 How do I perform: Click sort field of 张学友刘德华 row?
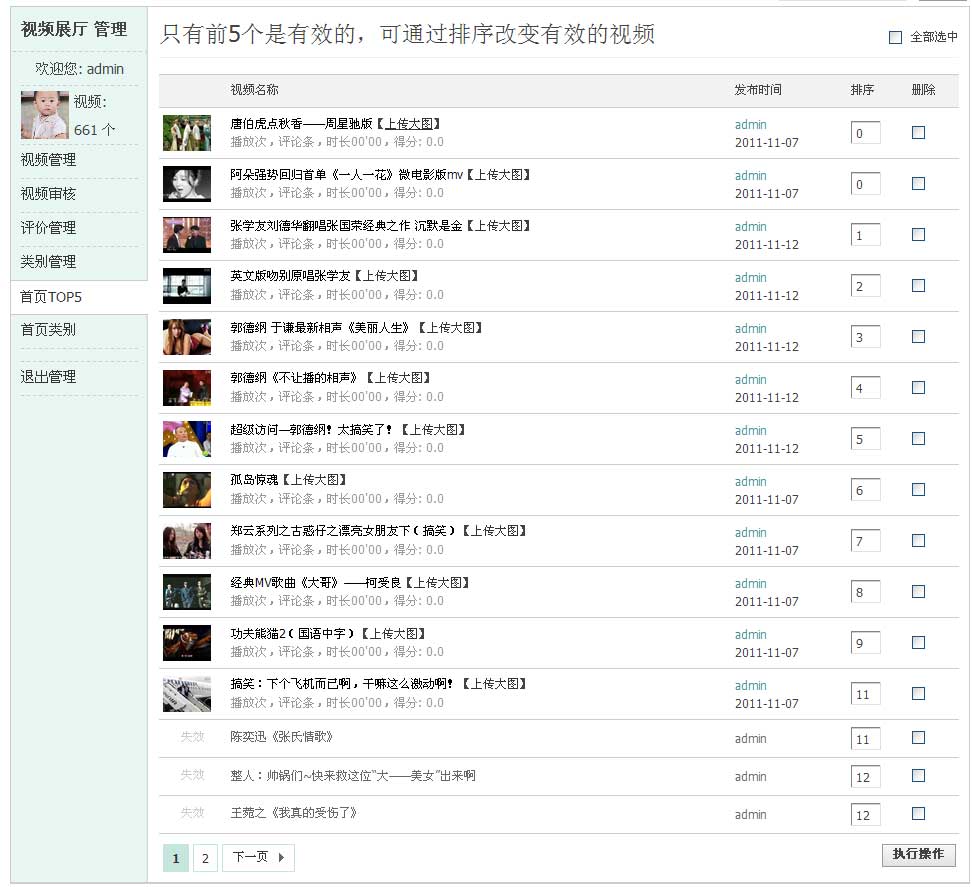tap(865, 235)
